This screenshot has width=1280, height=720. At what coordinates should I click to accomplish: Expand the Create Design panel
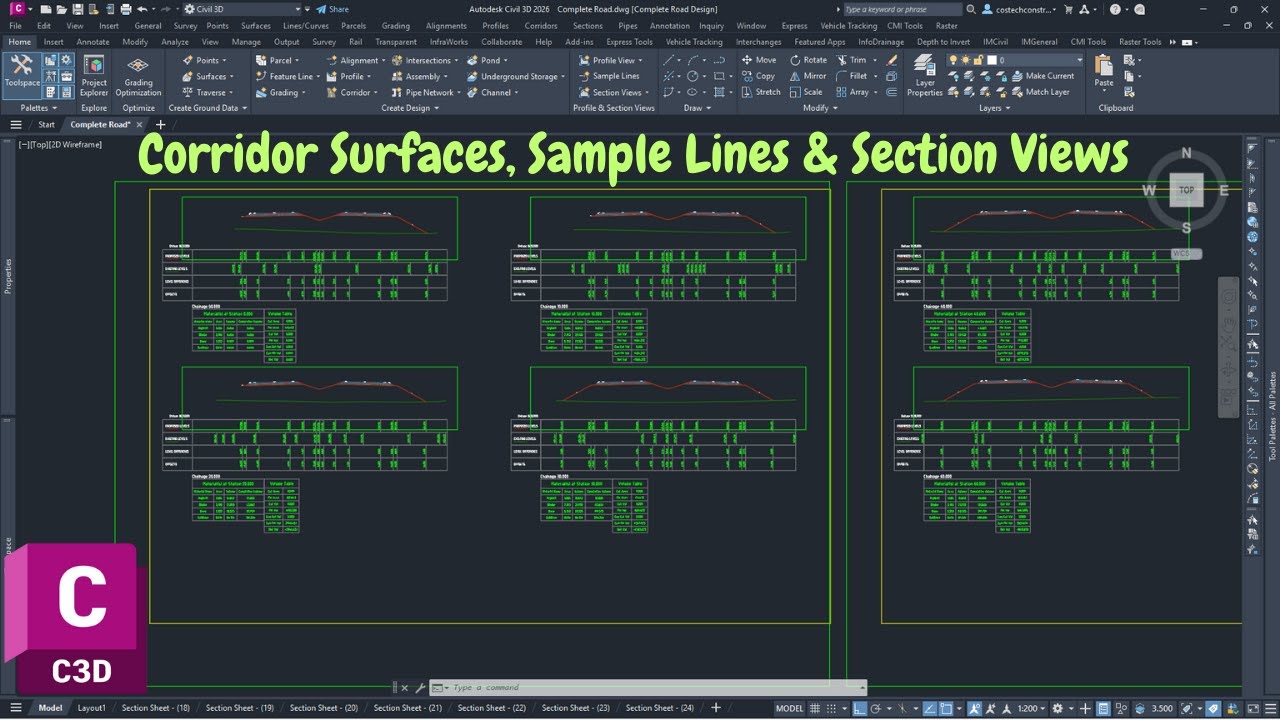[408, 108]
